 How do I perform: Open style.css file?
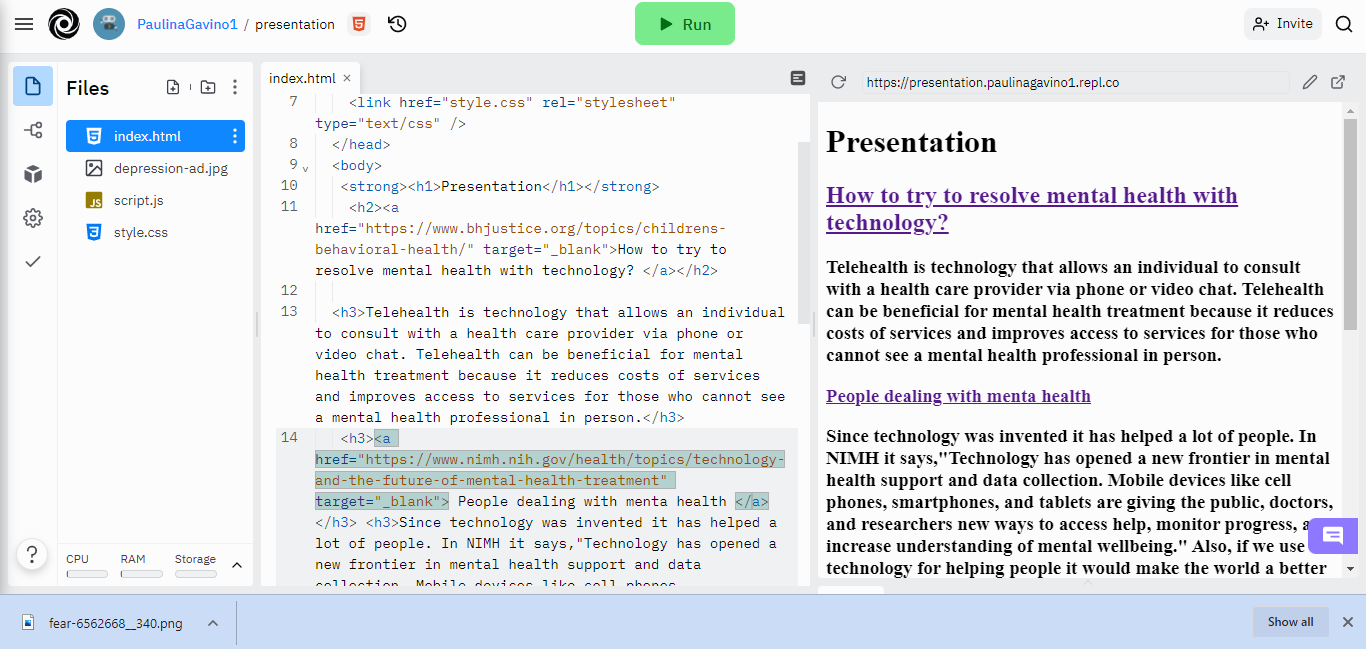click(x=155, y=232)
